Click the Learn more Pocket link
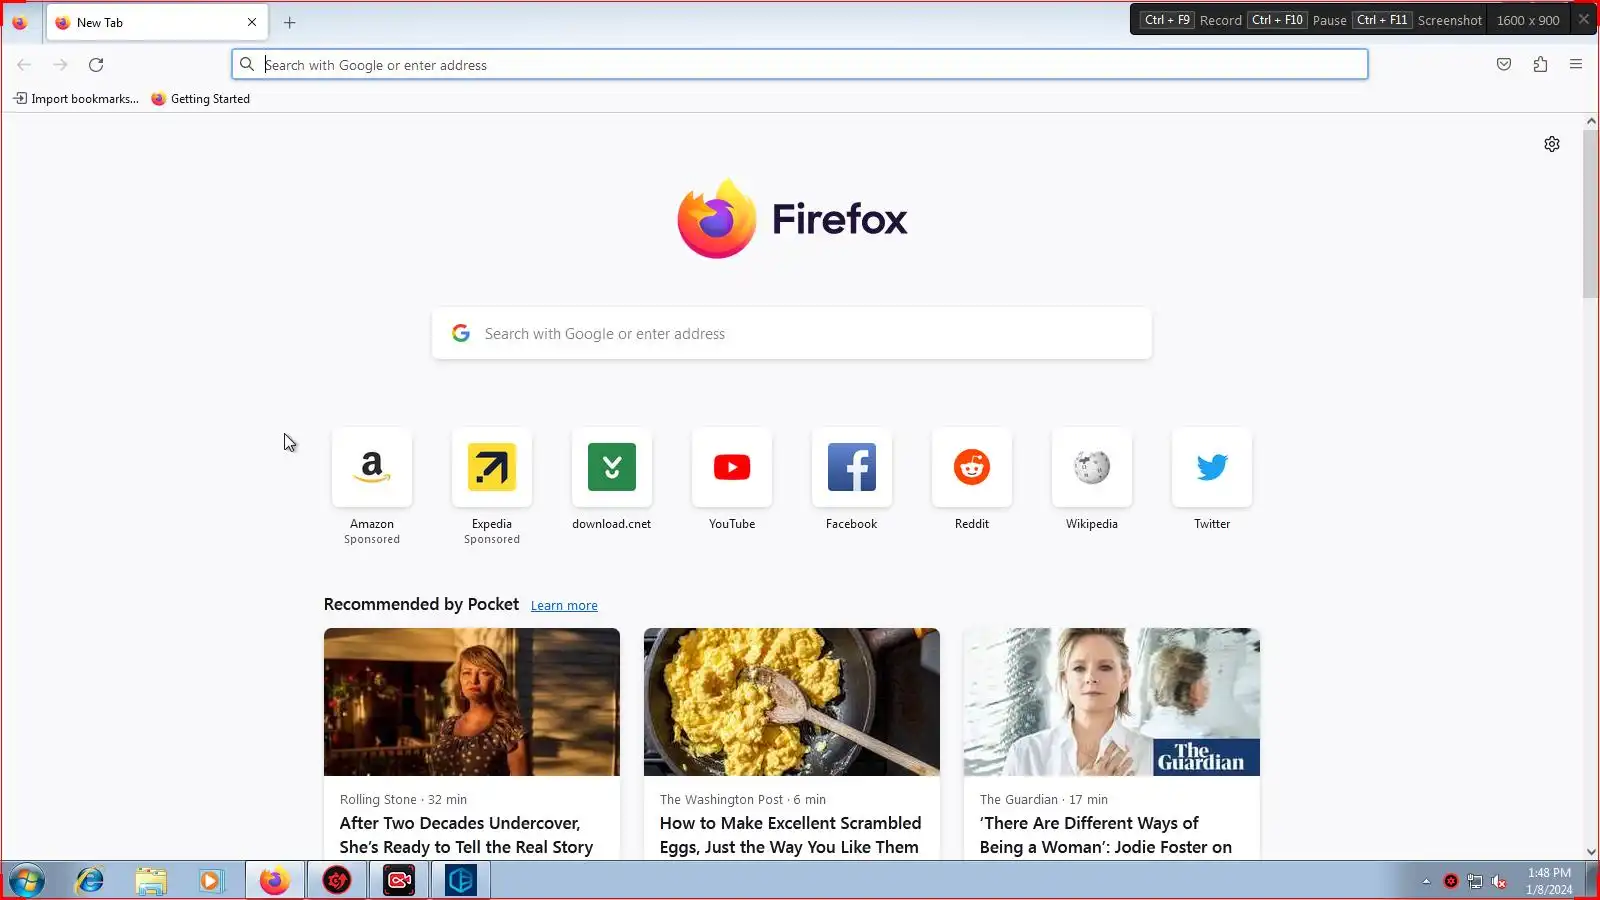 [564, 606]
